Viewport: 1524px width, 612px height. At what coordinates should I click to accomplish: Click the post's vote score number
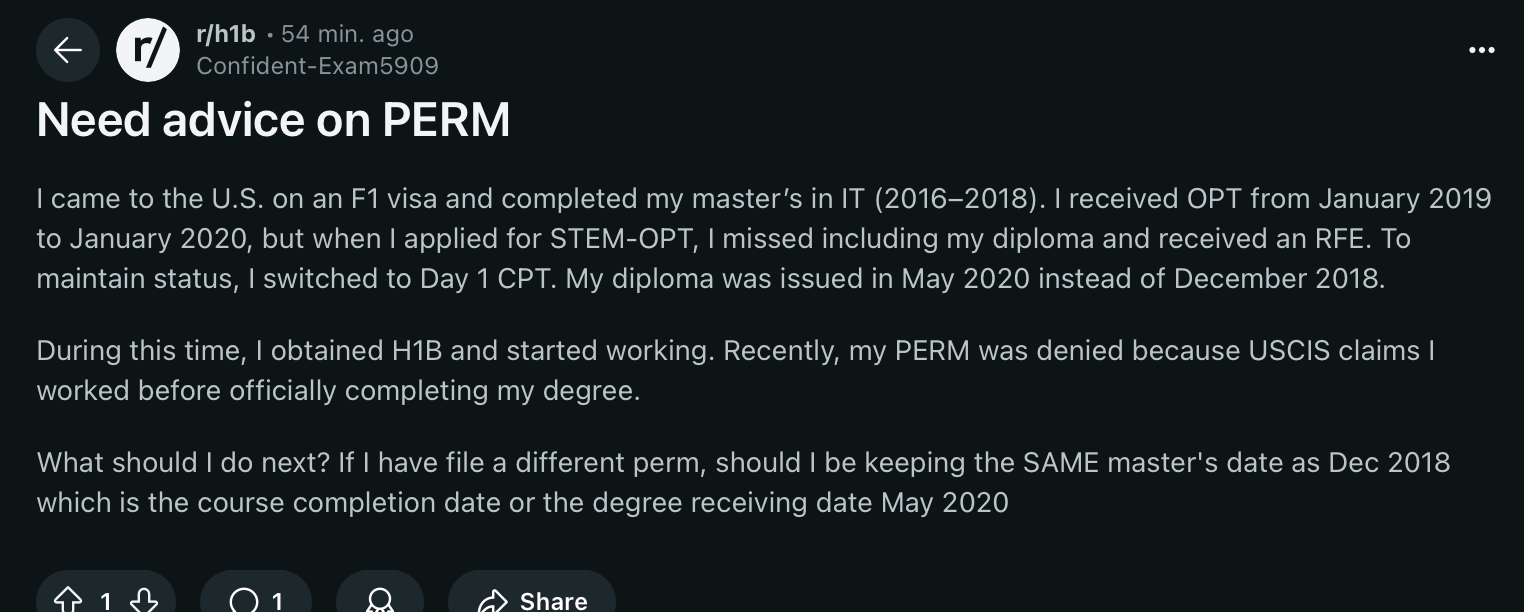pyautogui.click(x=105, y=601)
